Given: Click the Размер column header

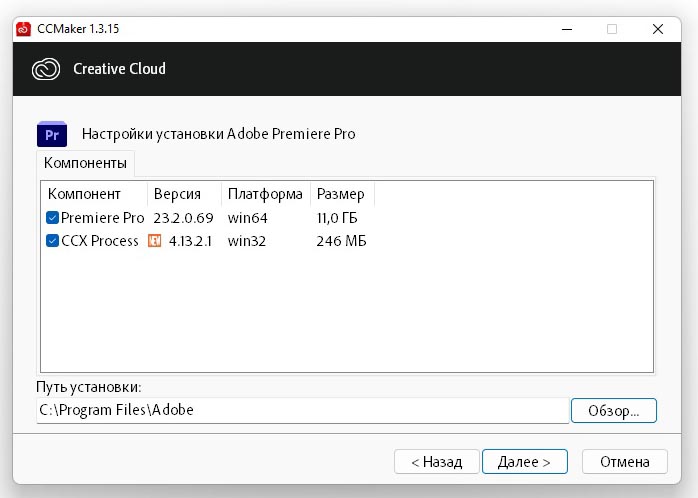Looking at the screenshot, I should (341, 194).
